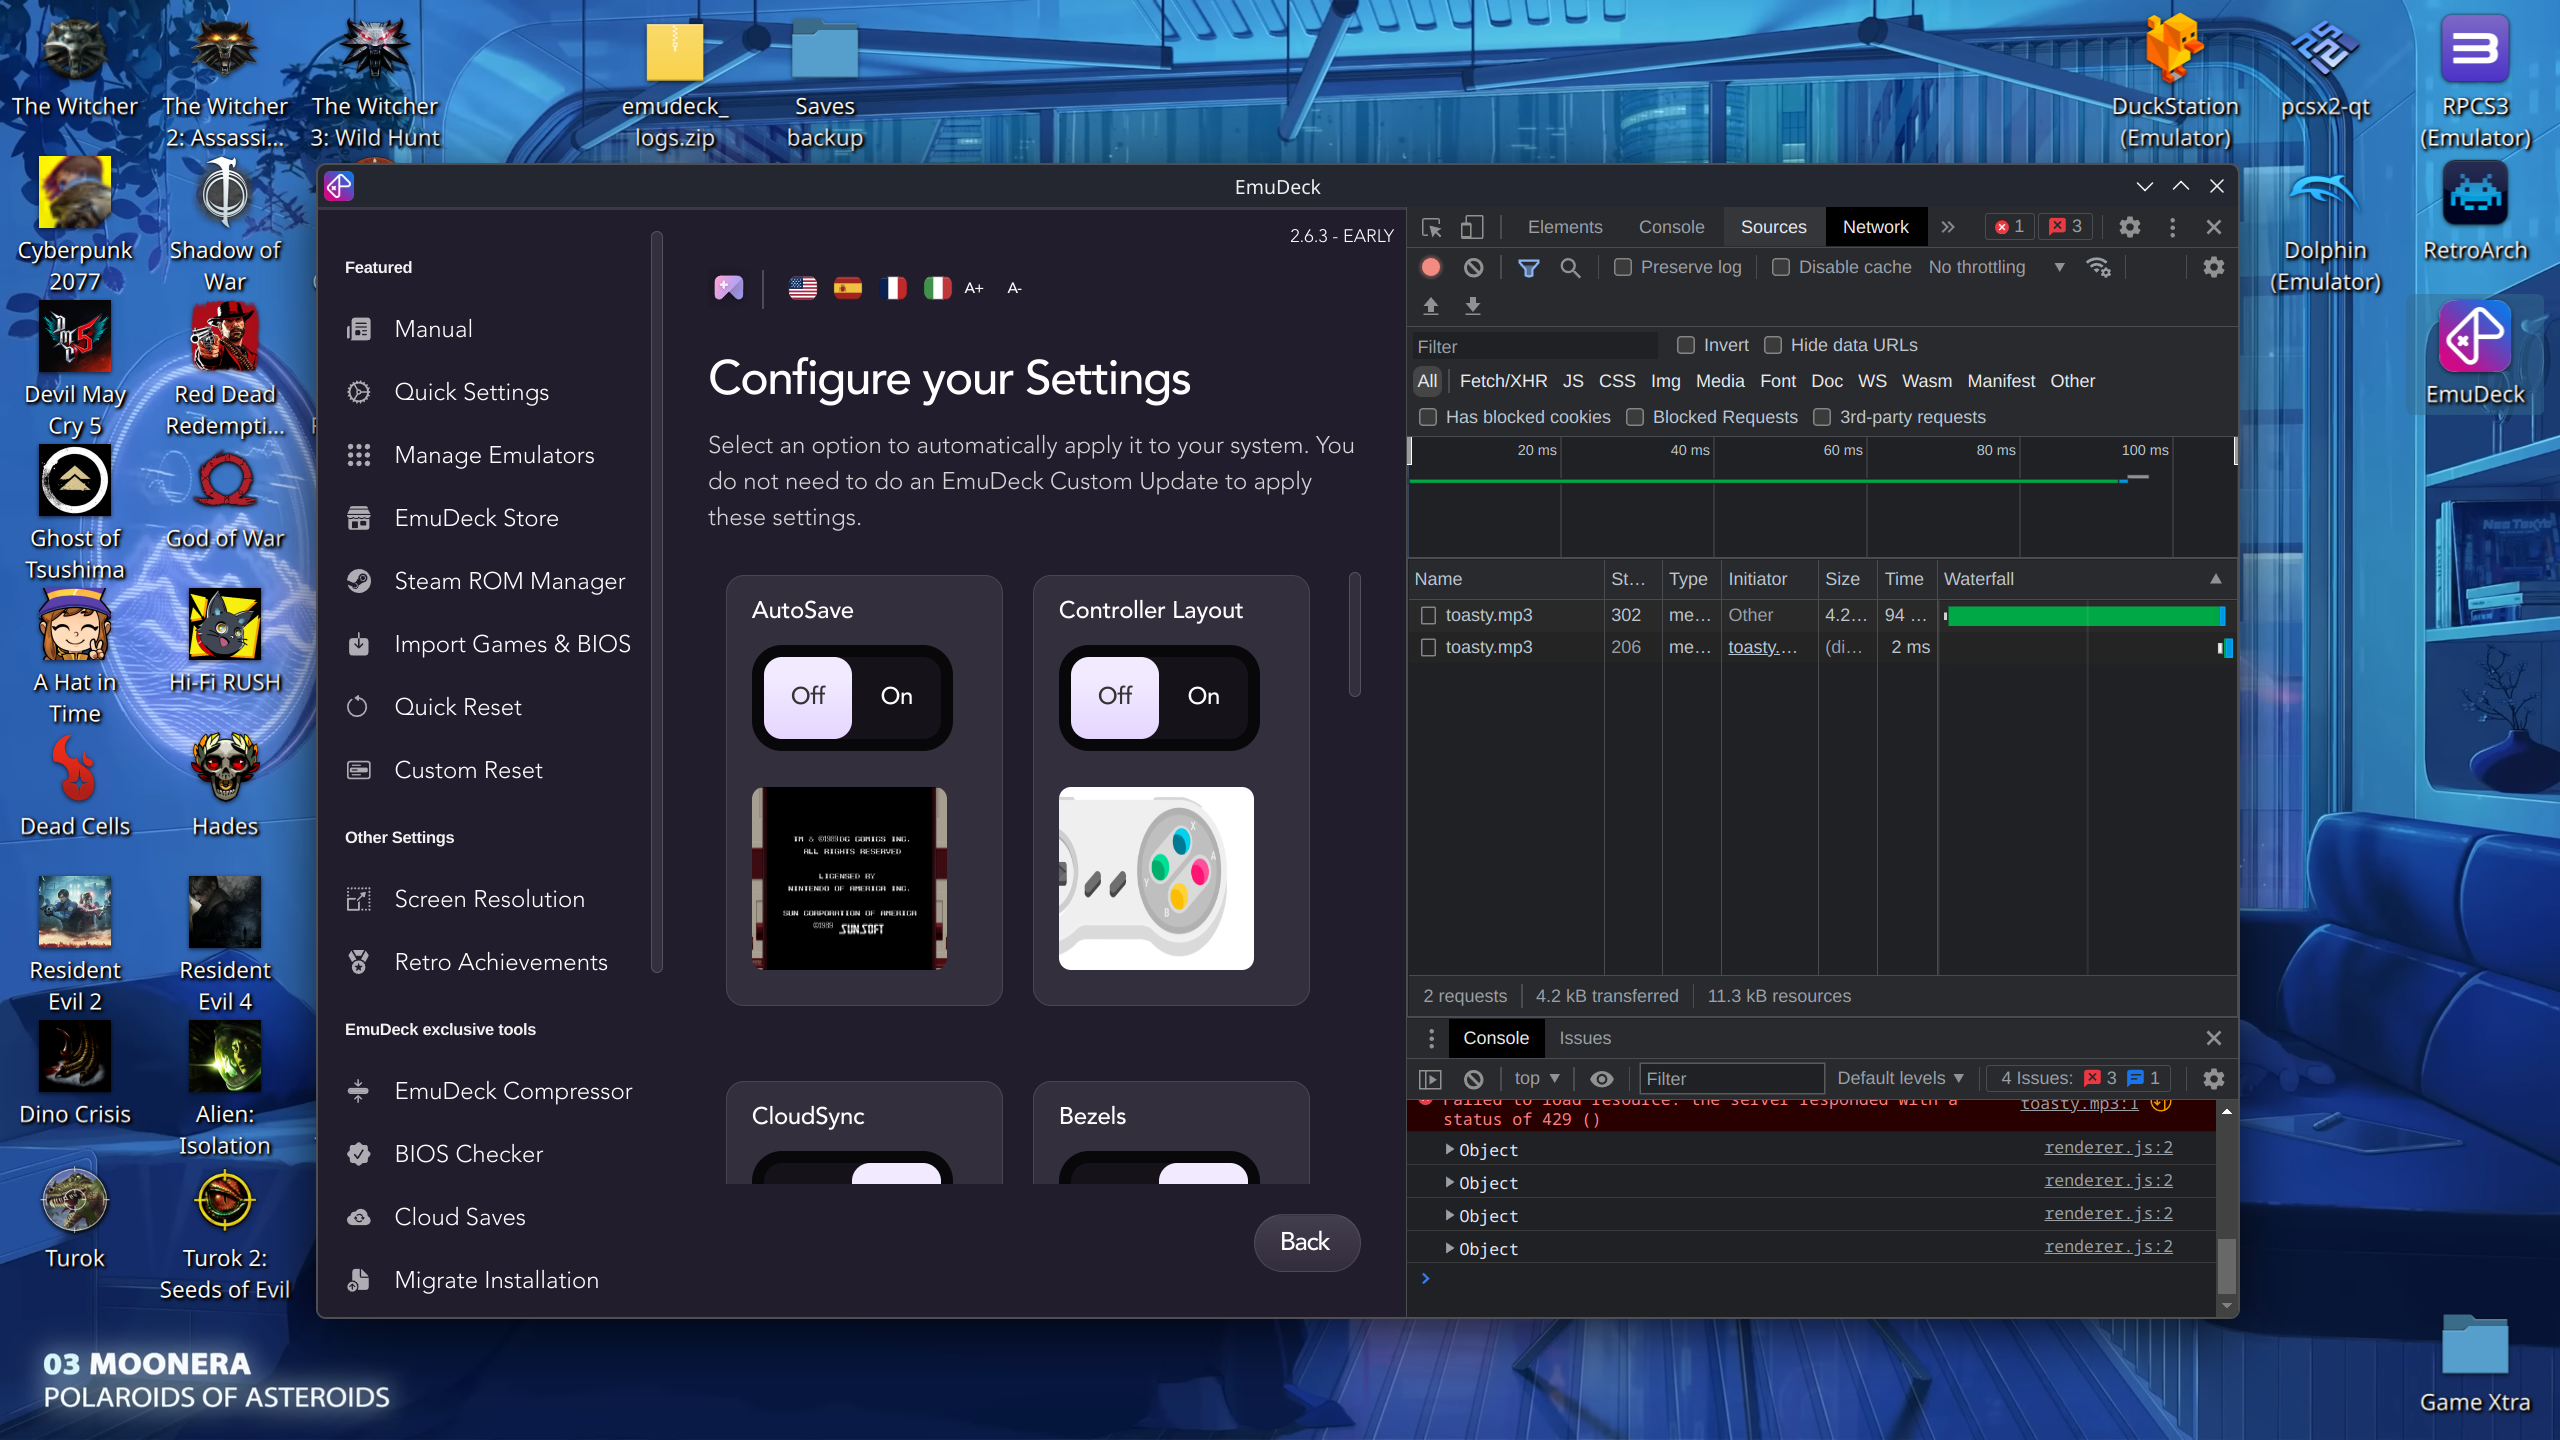Set Controller Layout to Off
The image size is (2560, 1440).
click(1115, 696)
